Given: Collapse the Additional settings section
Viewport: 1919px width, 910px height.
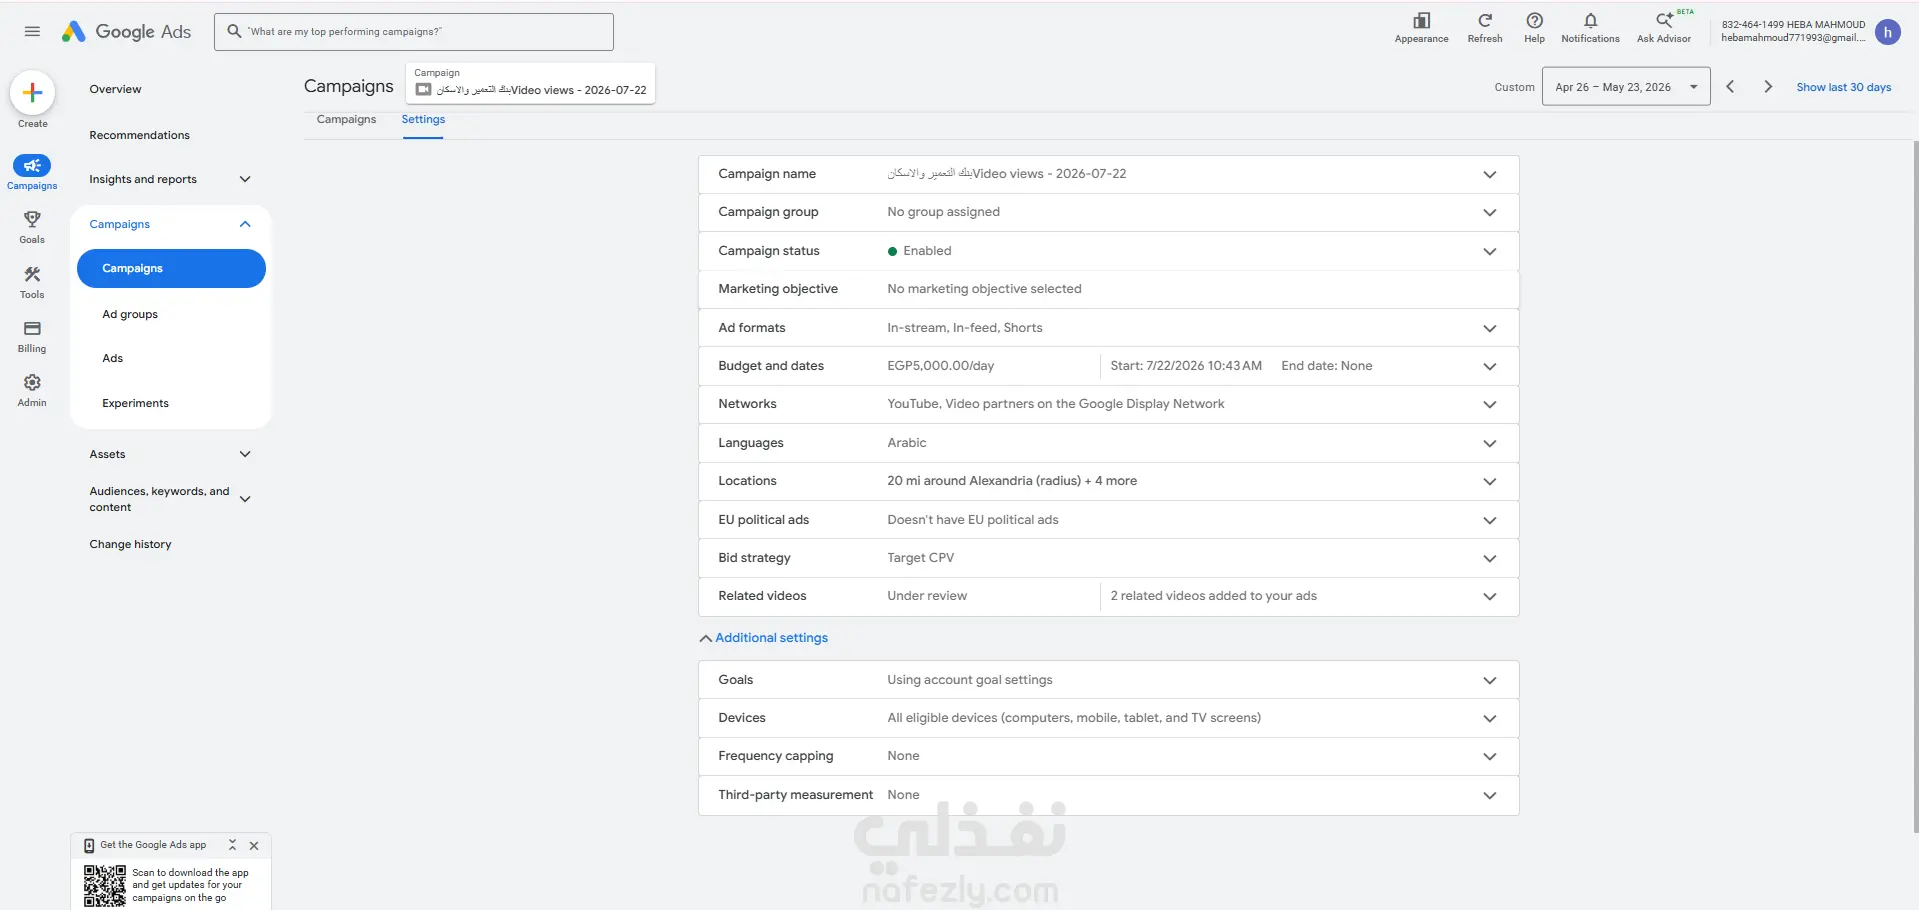Looking at the screenshot, I should [x=764, y=638].
